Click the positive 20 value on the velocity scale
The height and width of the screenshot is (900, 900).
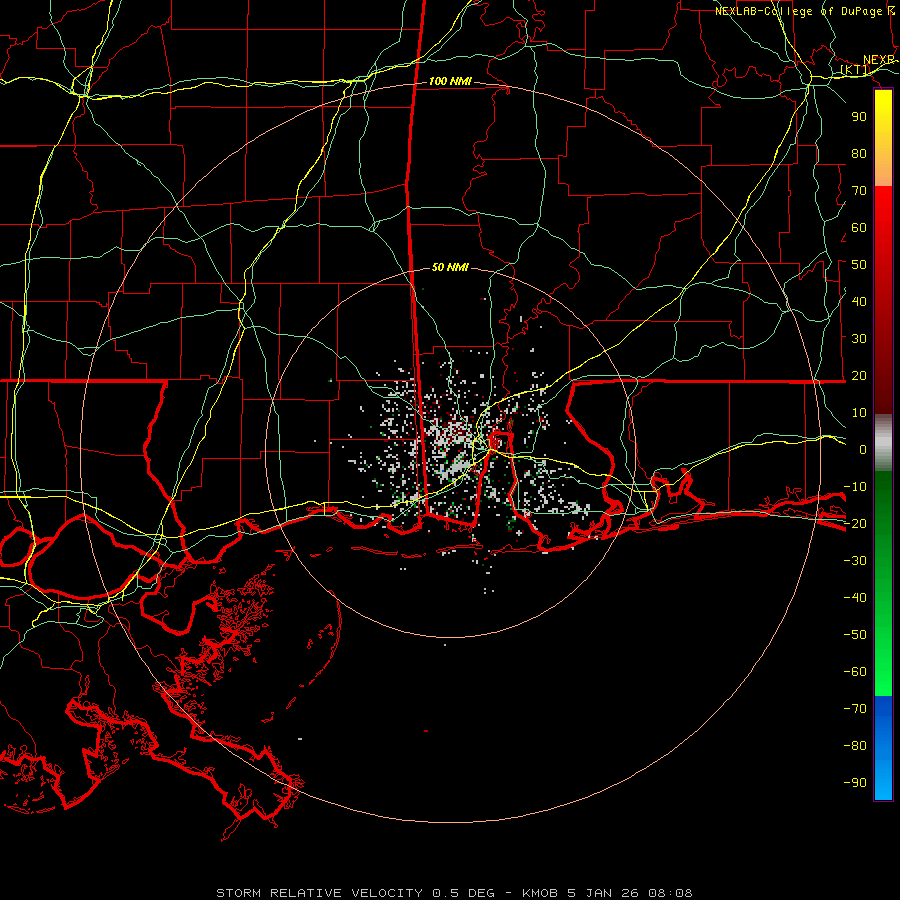859,376
